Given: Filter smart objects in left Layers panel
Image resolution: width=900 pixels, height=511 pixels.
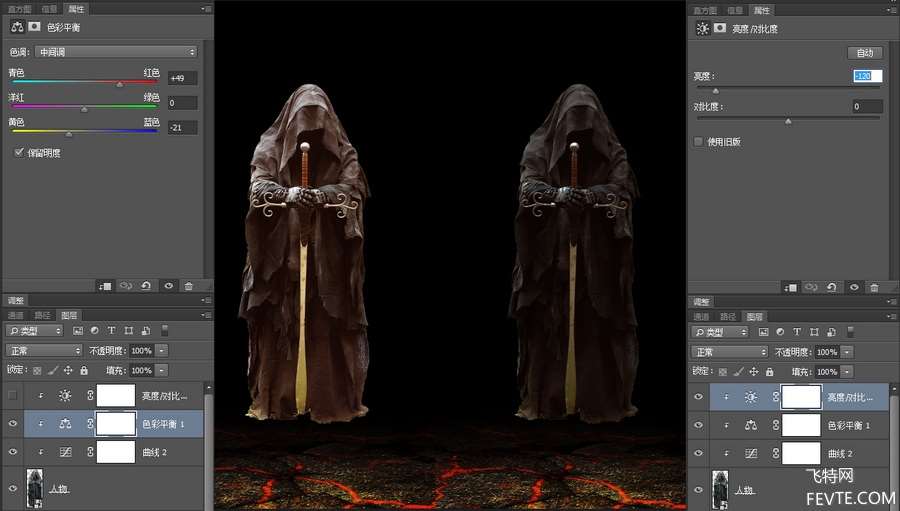Looking at the screenshot, I should pos(146,331).
